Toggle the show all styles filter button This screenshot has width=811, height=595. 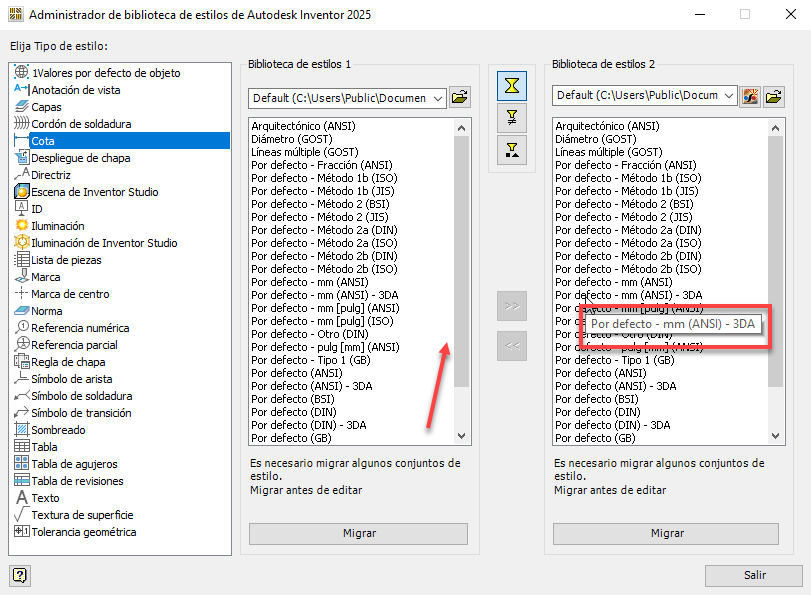click(x=512, y=86)
